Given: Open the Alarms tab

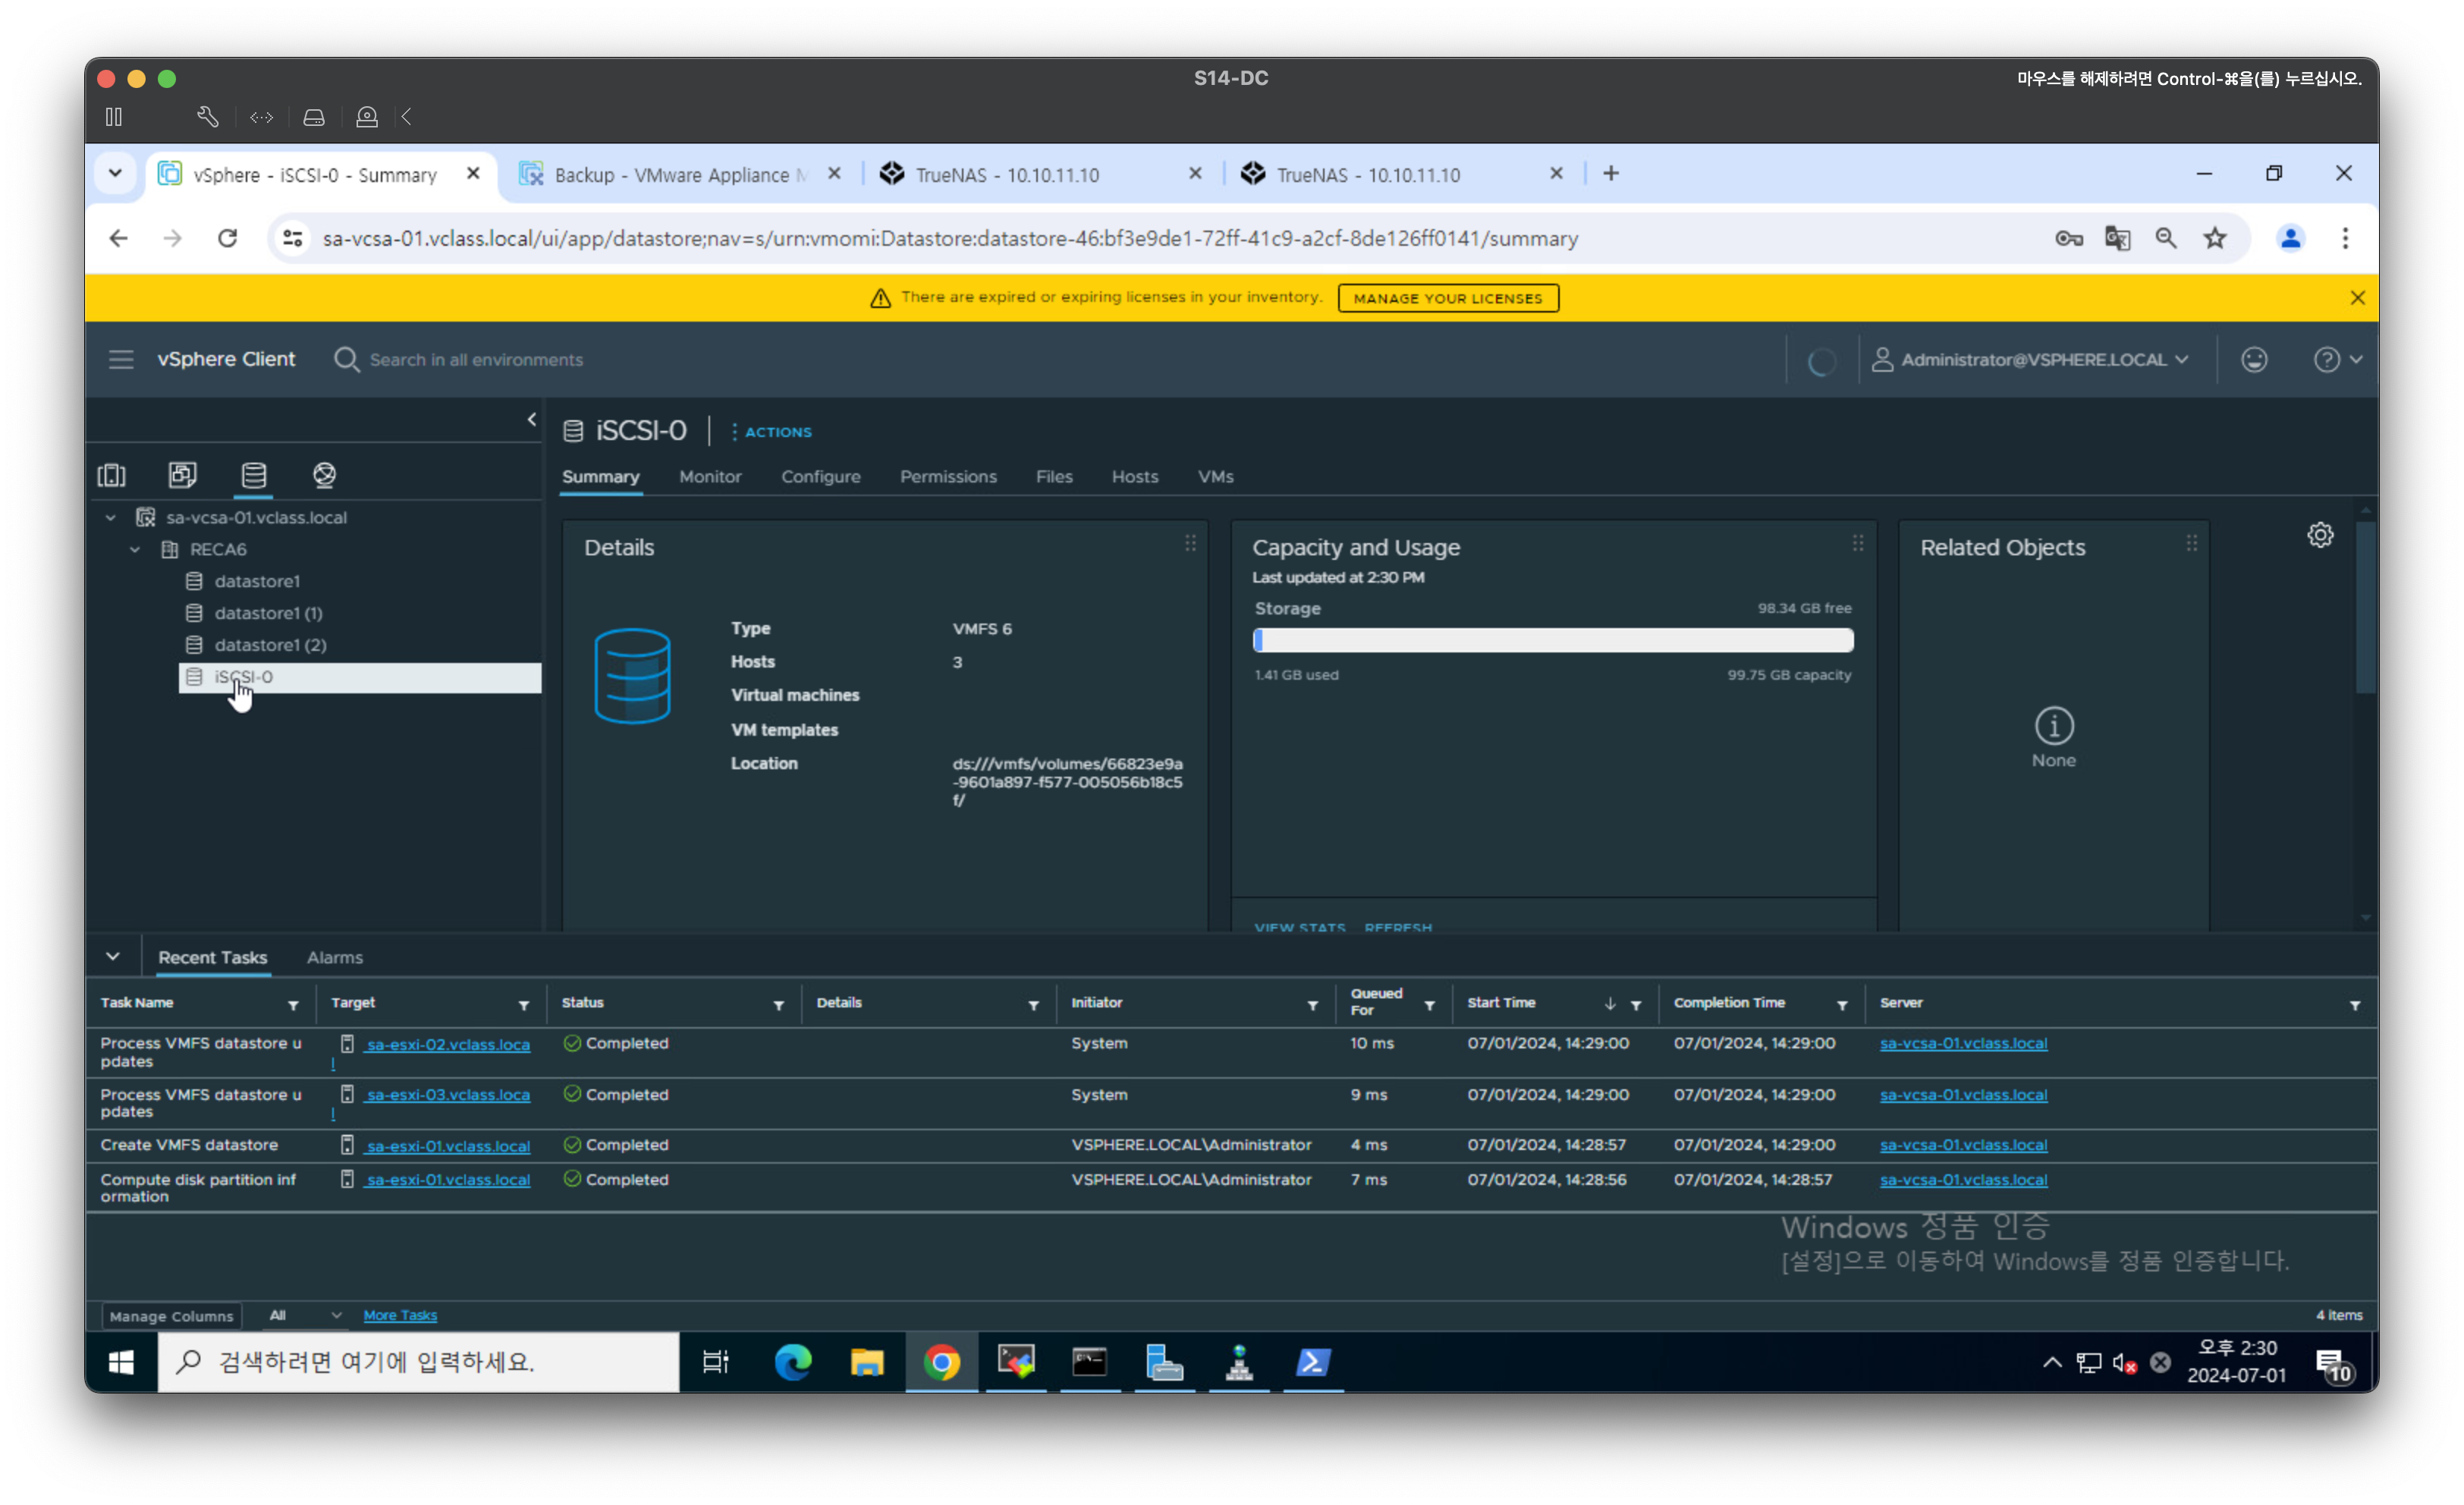Looking at the screenshot, I should 334,957.
